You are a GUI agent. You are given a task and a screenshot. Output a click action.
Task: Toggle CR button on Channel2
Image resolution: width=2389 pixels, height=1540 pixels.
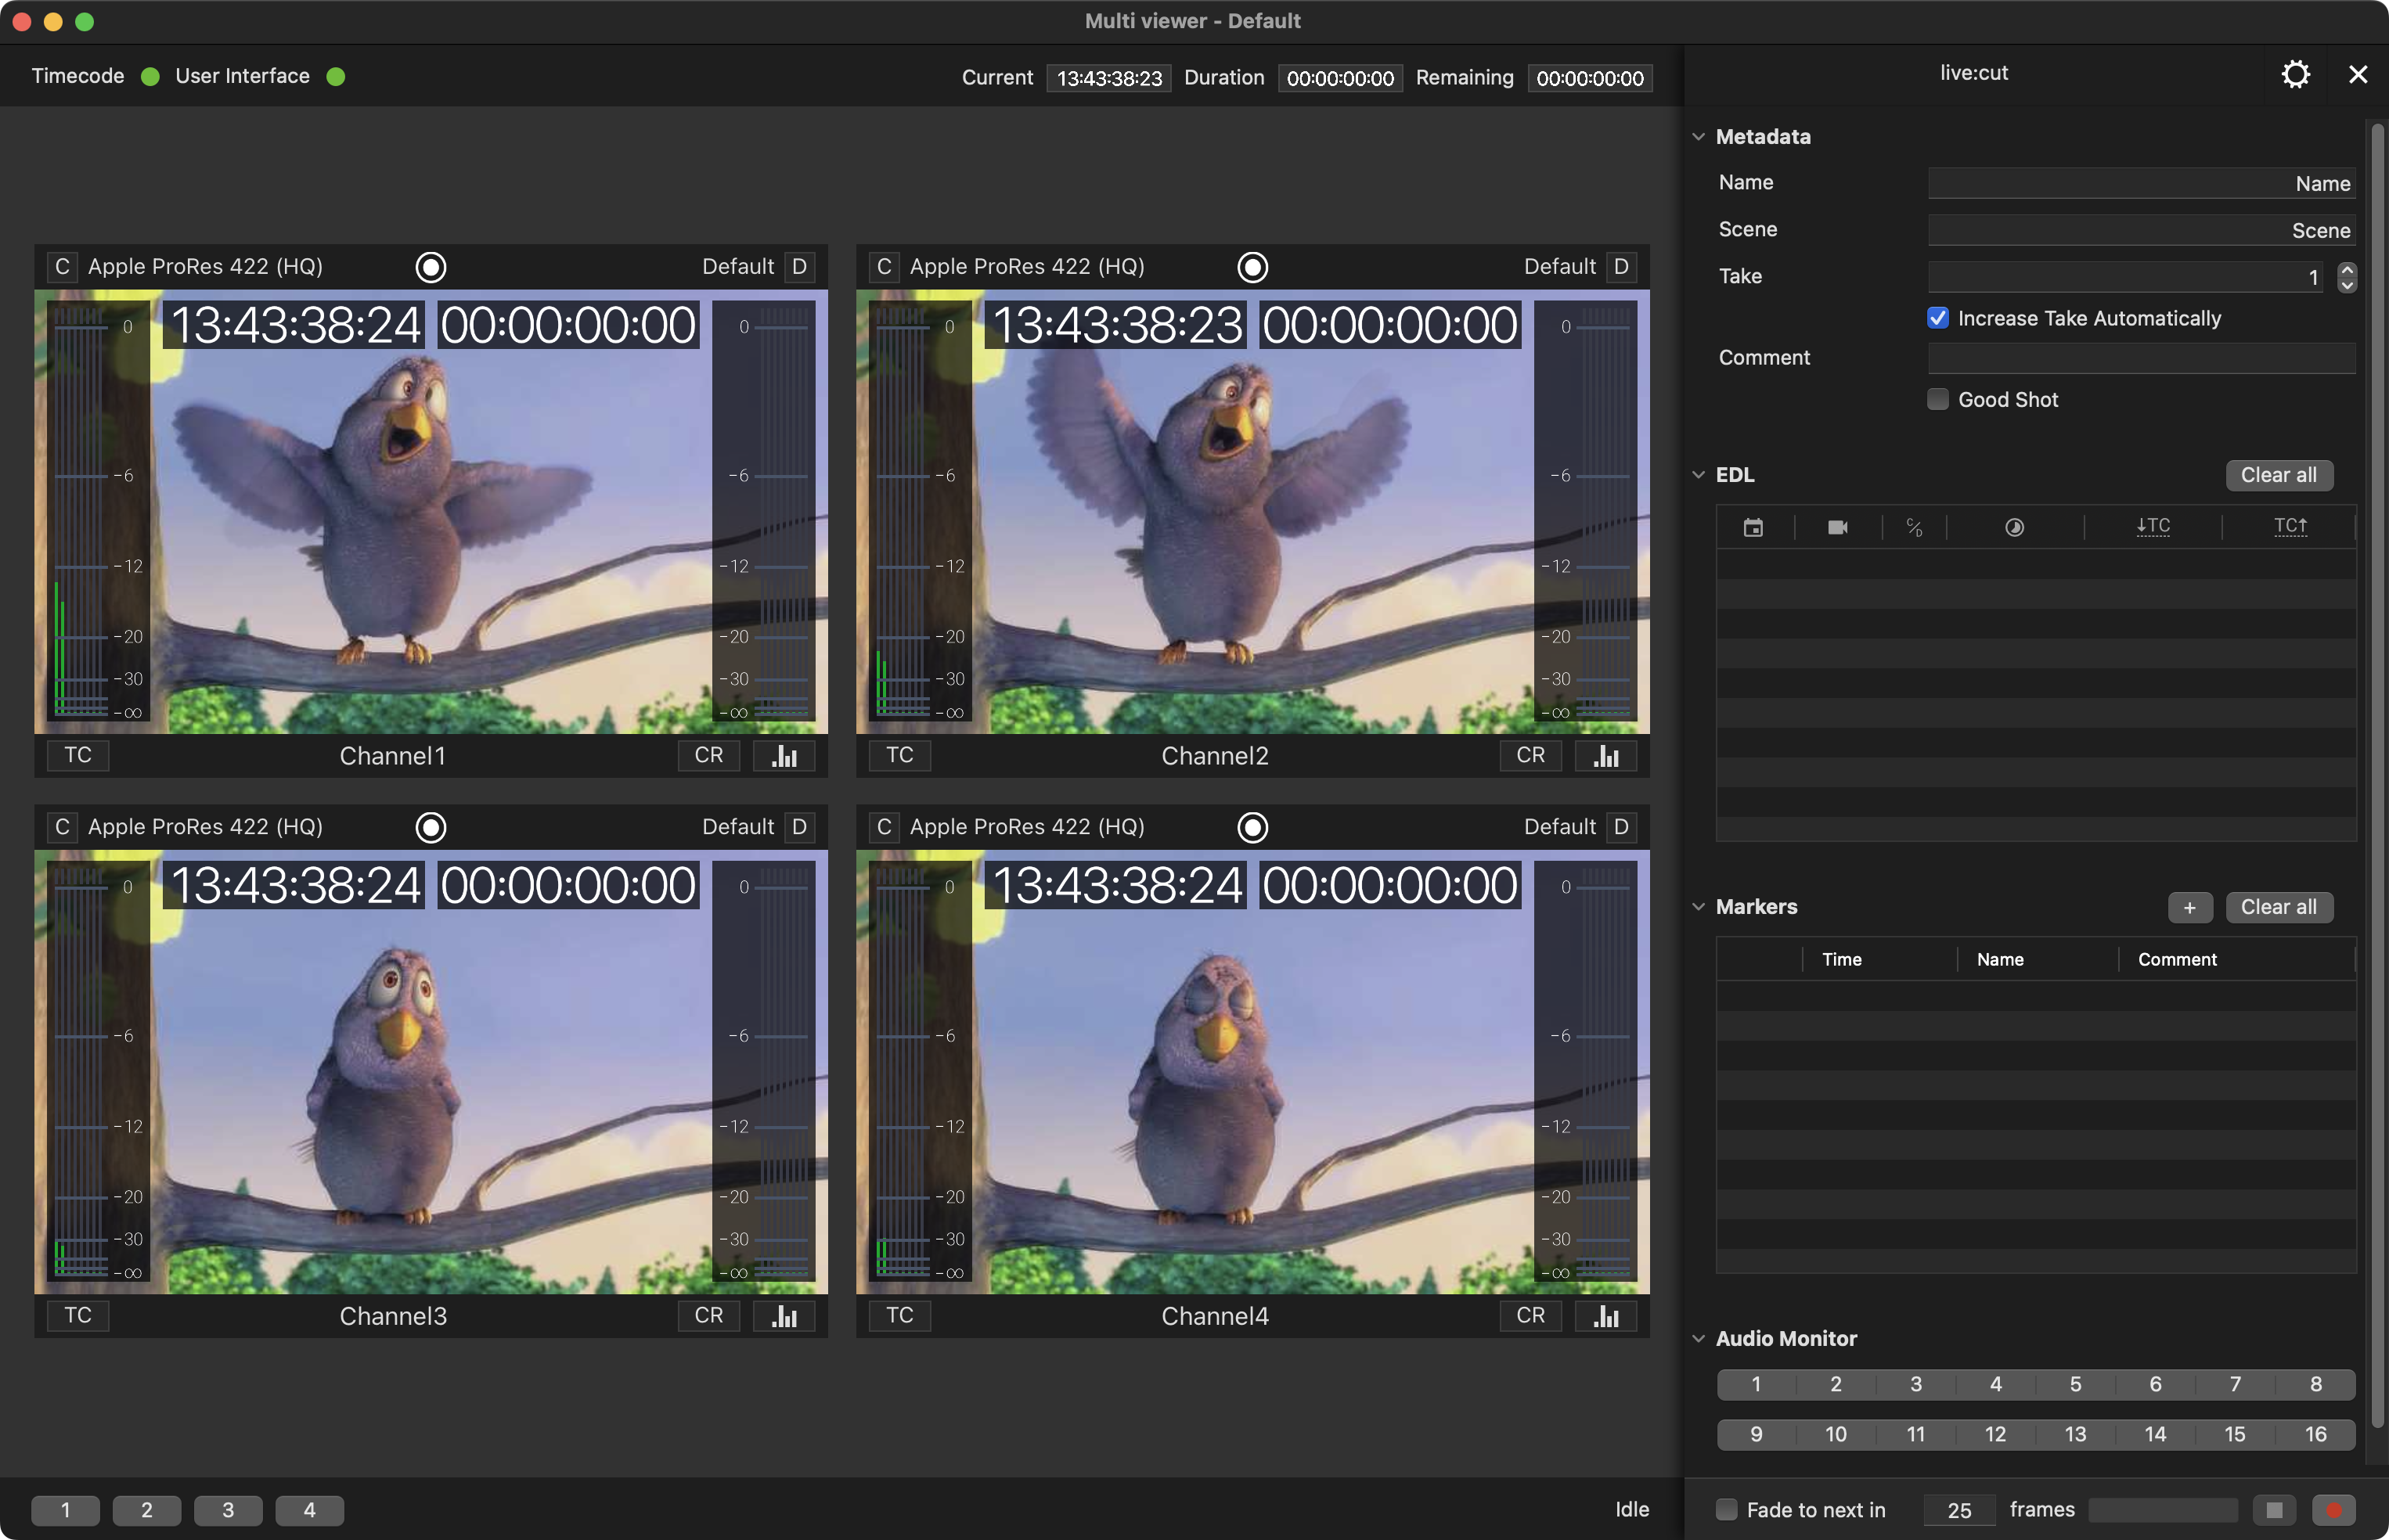pyautogui.click(x=1531, y=756)
